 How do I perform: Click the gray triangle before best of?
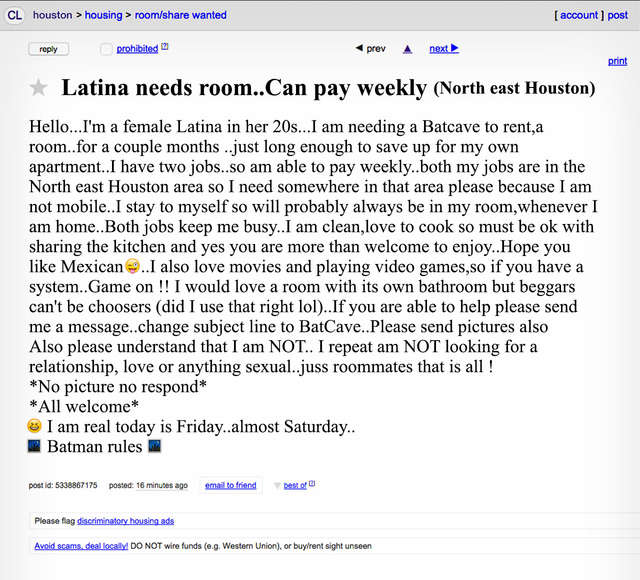pos(277,486)
